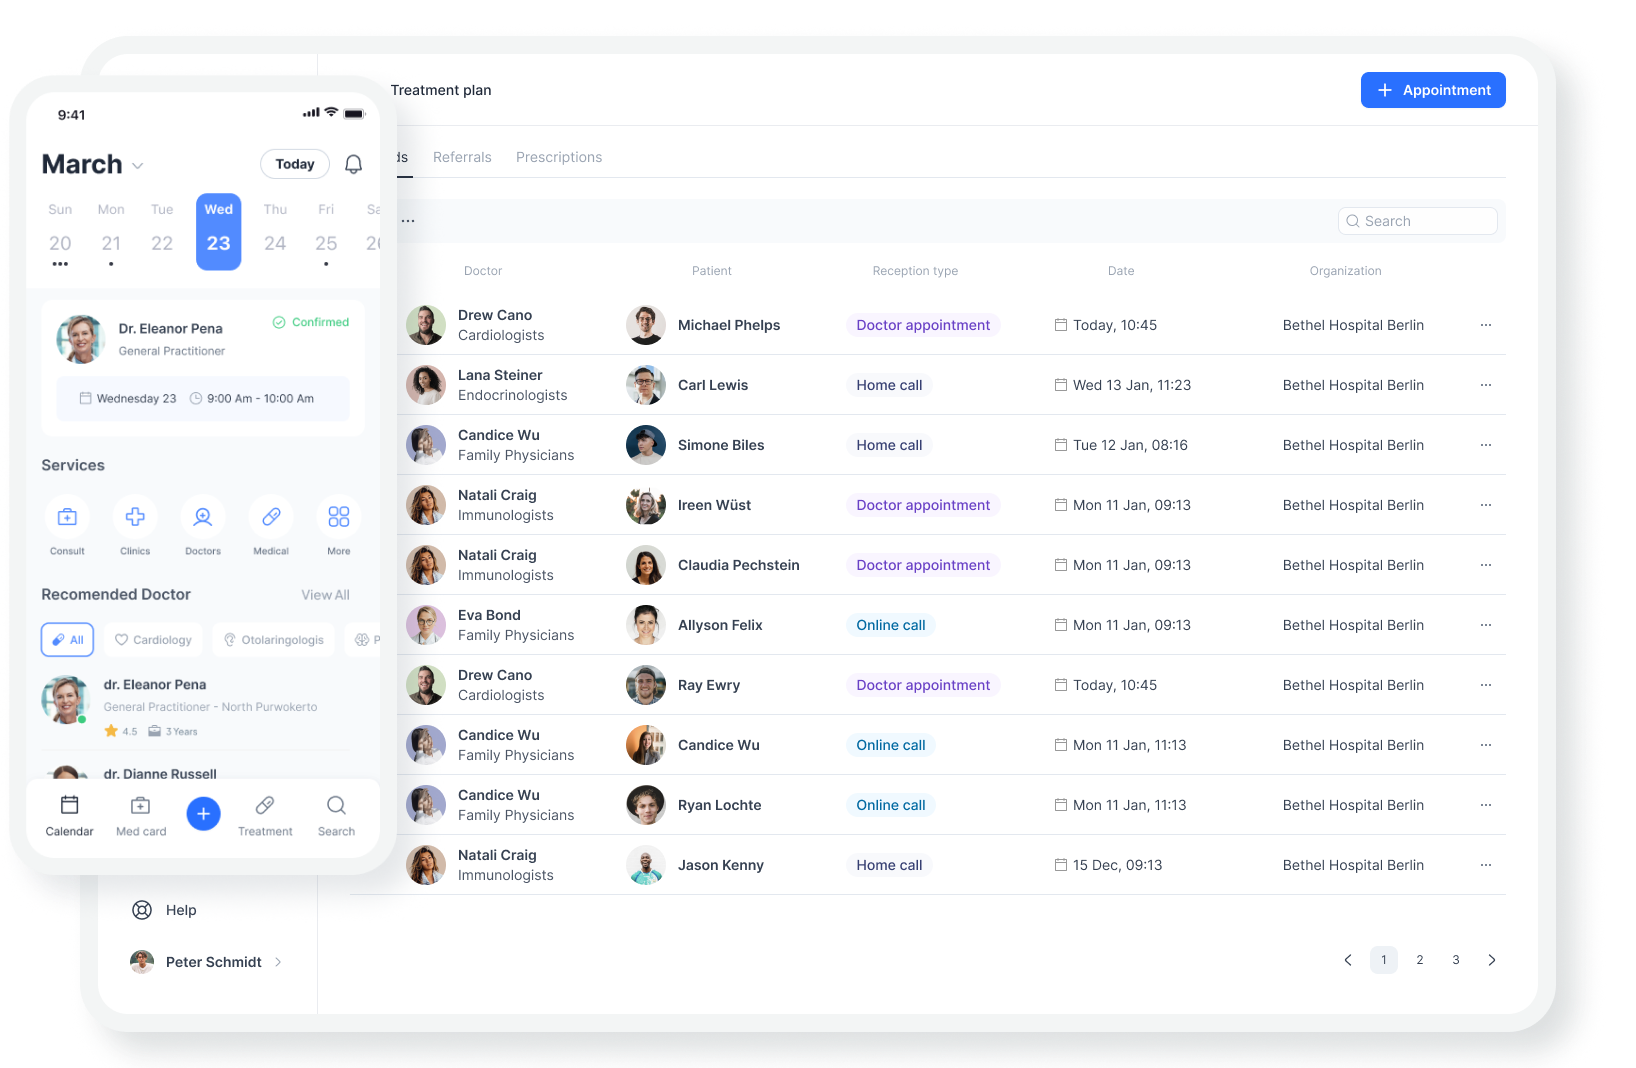Click patient Candice Wu's avatar
This screenshot has width=1636, height=1068.
pyautogui.click(x=646, y=745)
